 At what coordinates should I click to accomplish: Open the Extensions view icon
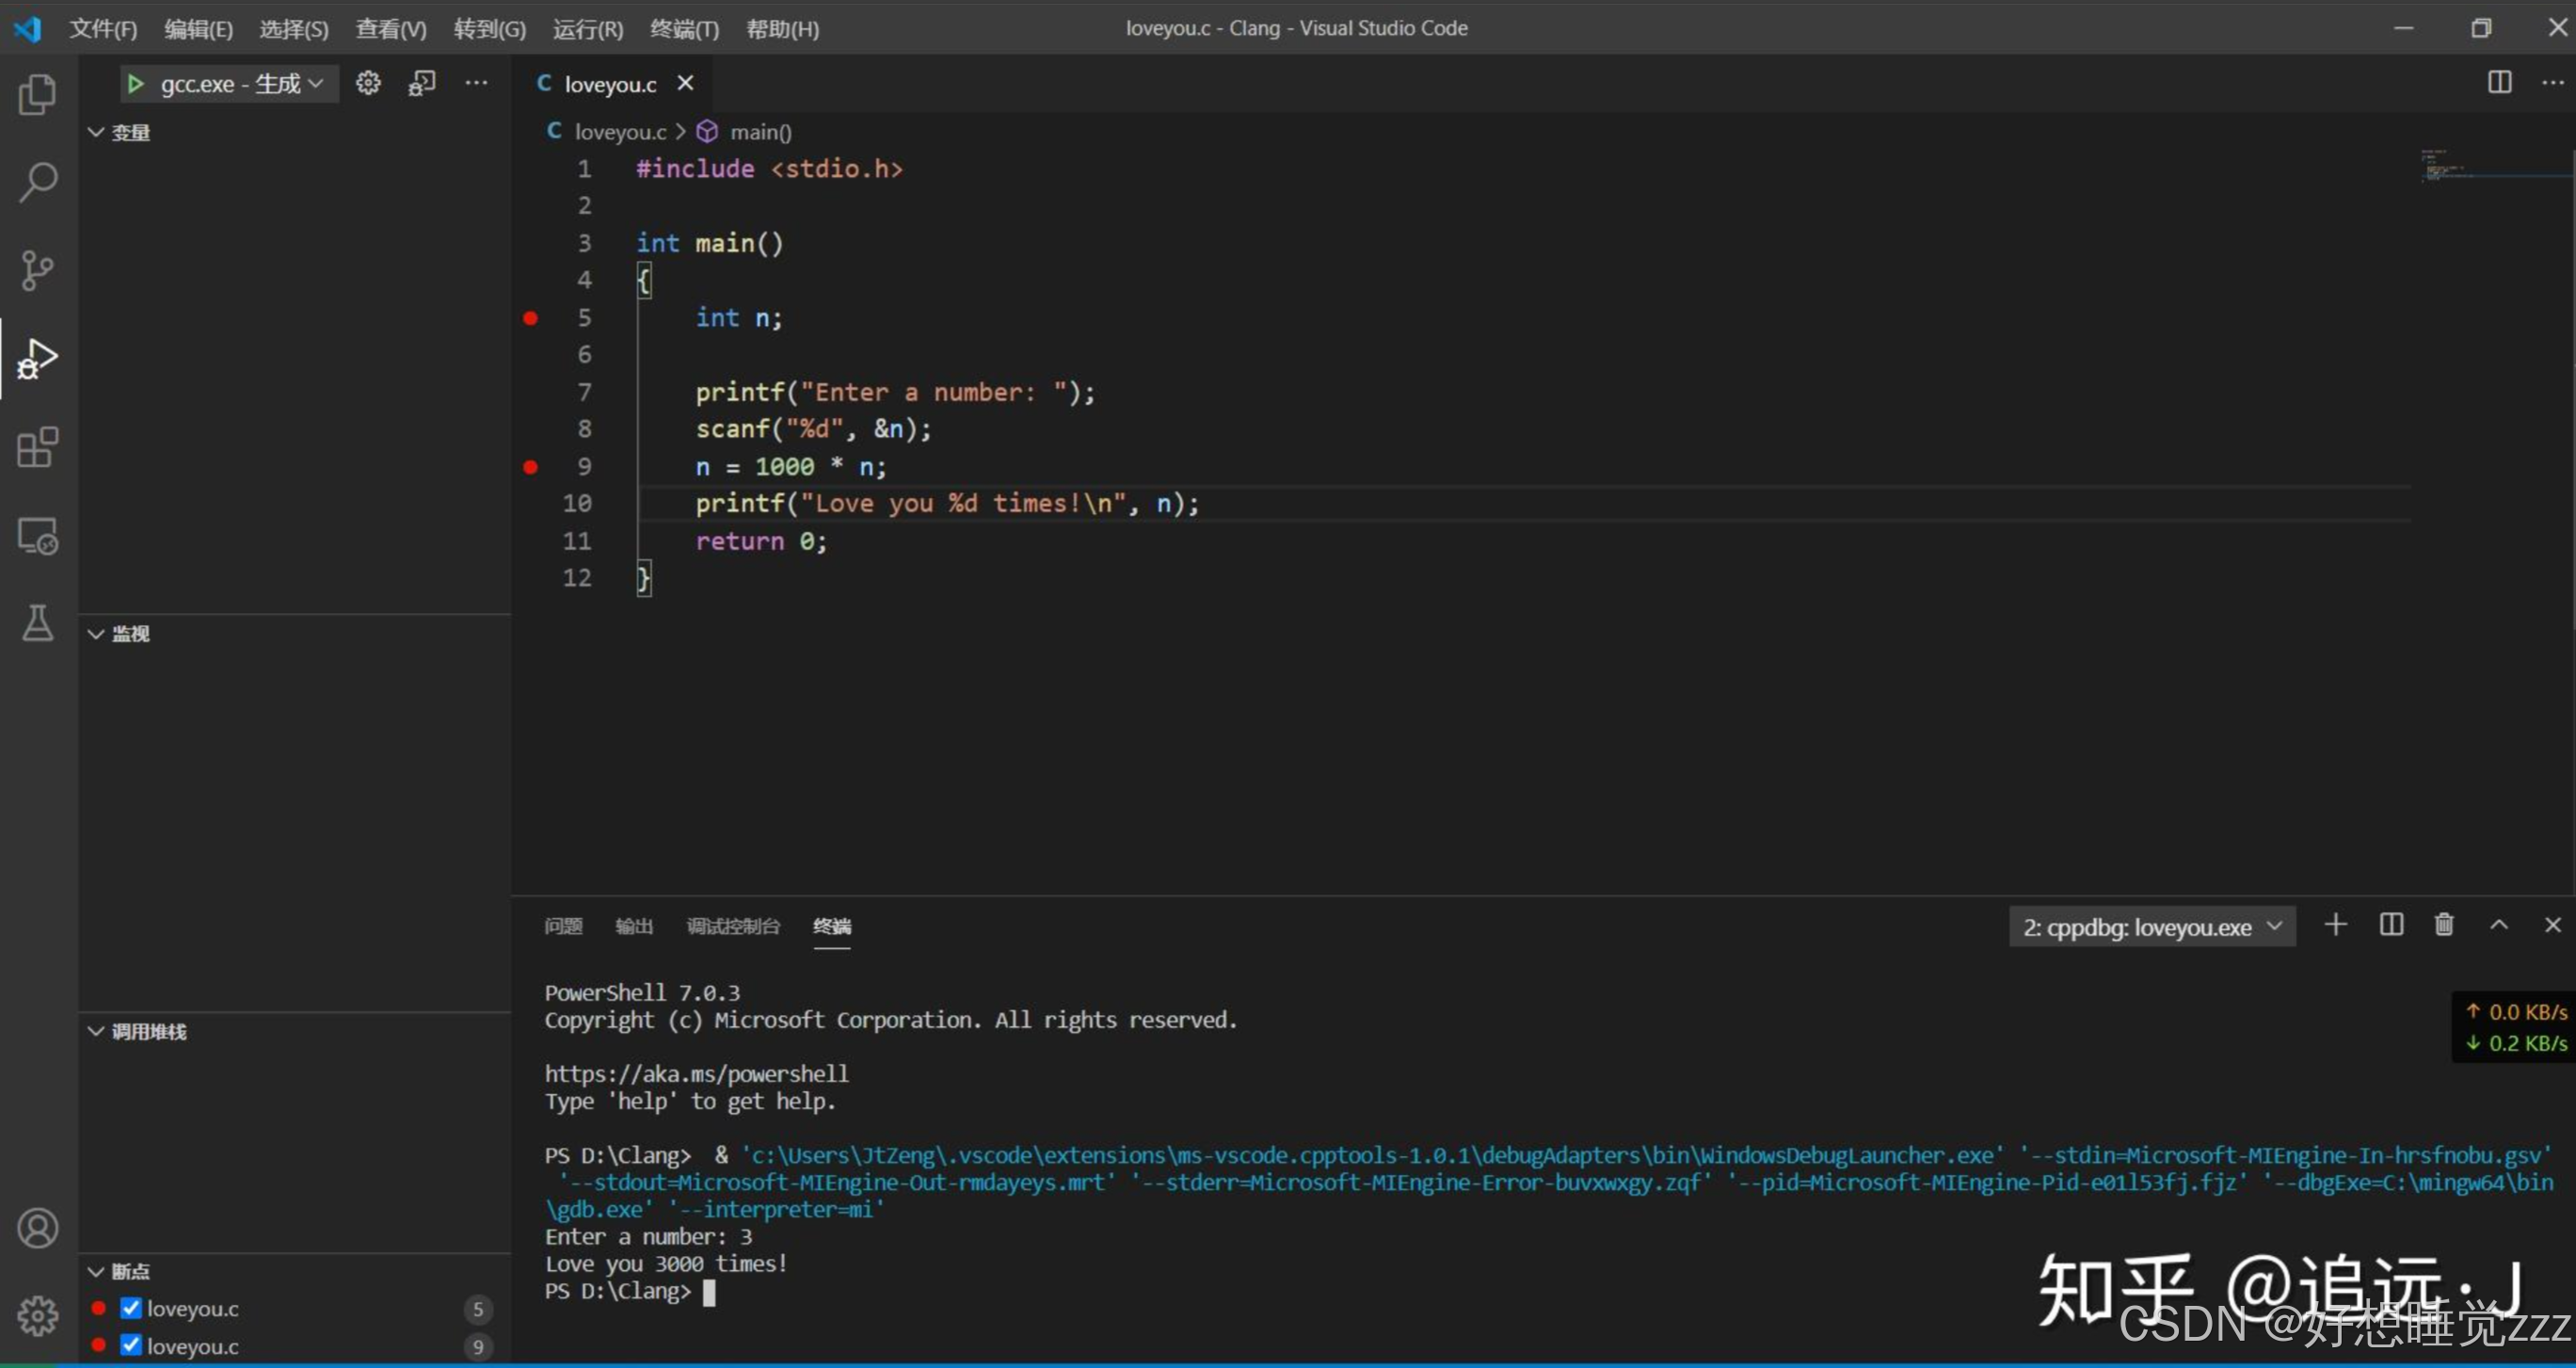coord(37,447)
